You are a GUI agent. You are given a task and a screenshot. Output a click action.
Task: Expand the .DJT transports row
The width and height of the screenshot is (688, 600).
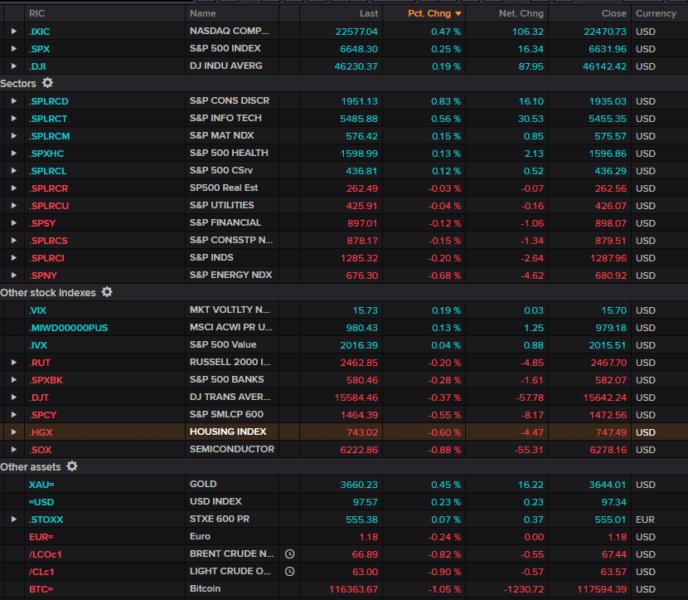[14, 397]
